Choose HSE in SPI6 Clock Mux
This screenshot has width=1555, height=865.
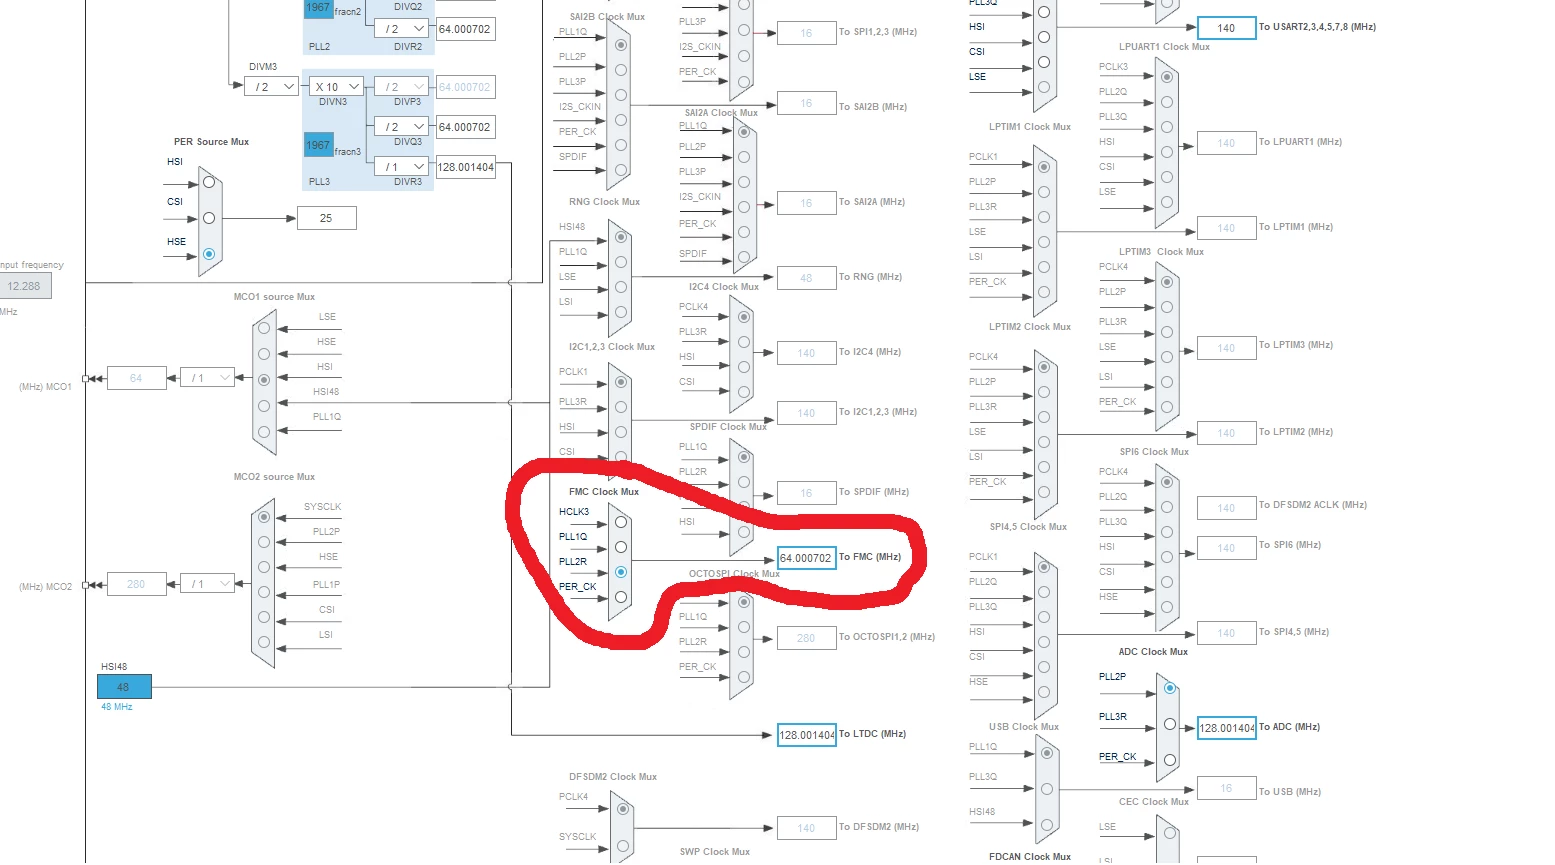[x=1167, y=607]
